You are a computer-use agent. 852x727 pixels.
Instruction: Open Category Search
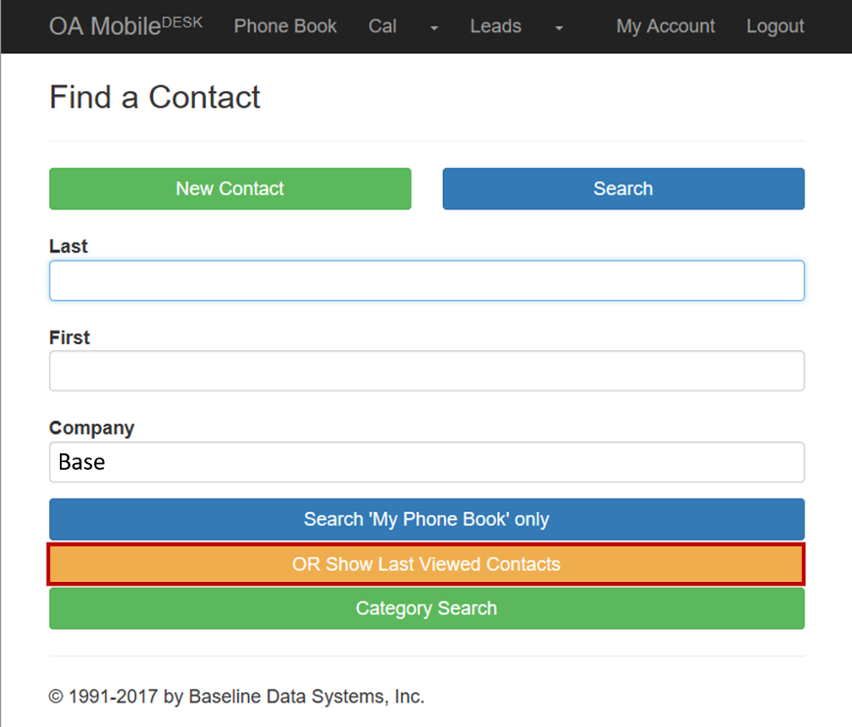427,609
